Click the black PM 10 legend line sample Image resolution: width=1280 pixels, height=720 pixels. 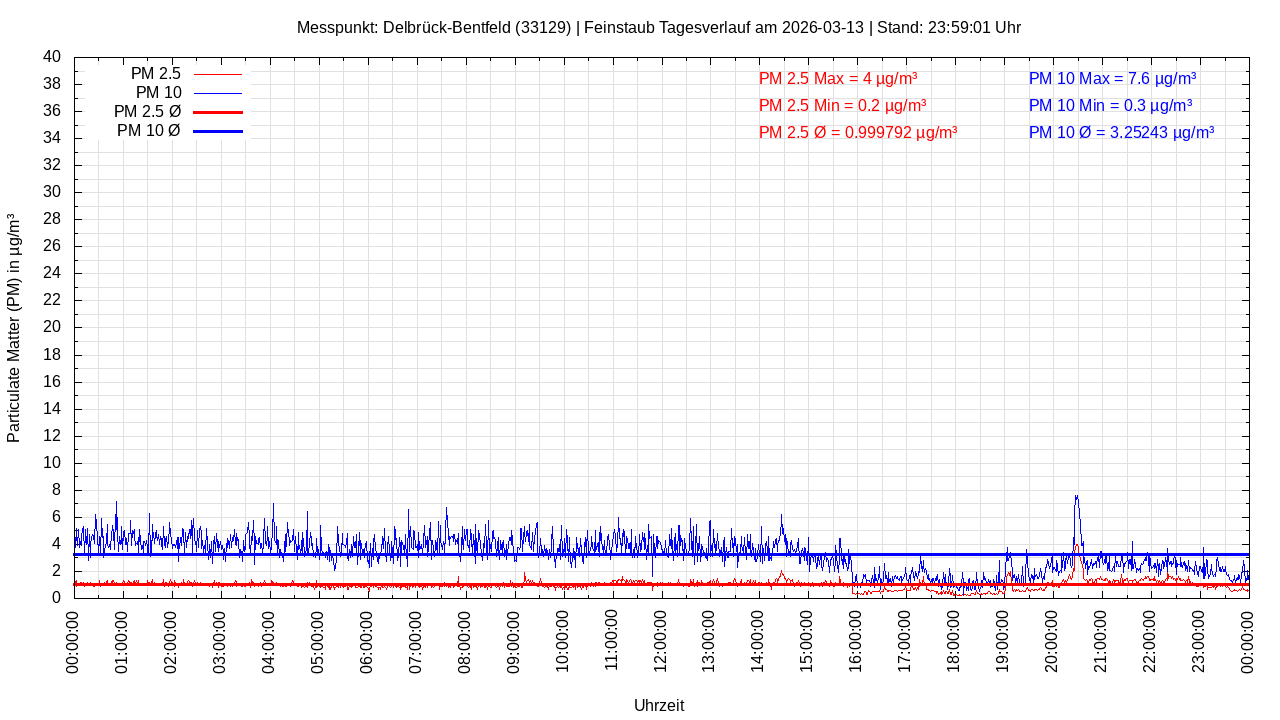coord(217,93)
